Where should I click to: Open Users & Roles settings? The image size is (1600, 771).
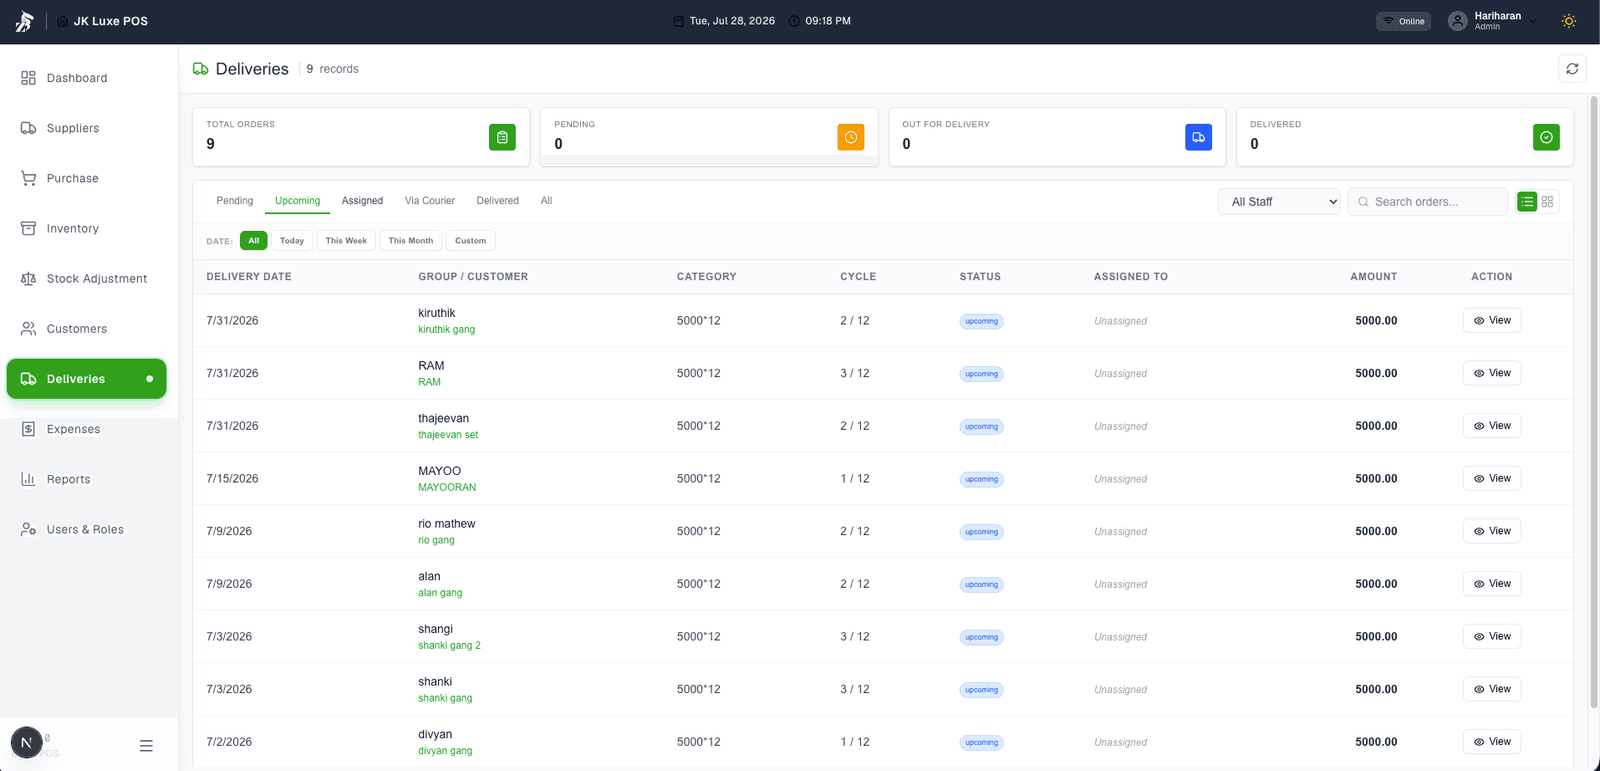tap(86, 529)
